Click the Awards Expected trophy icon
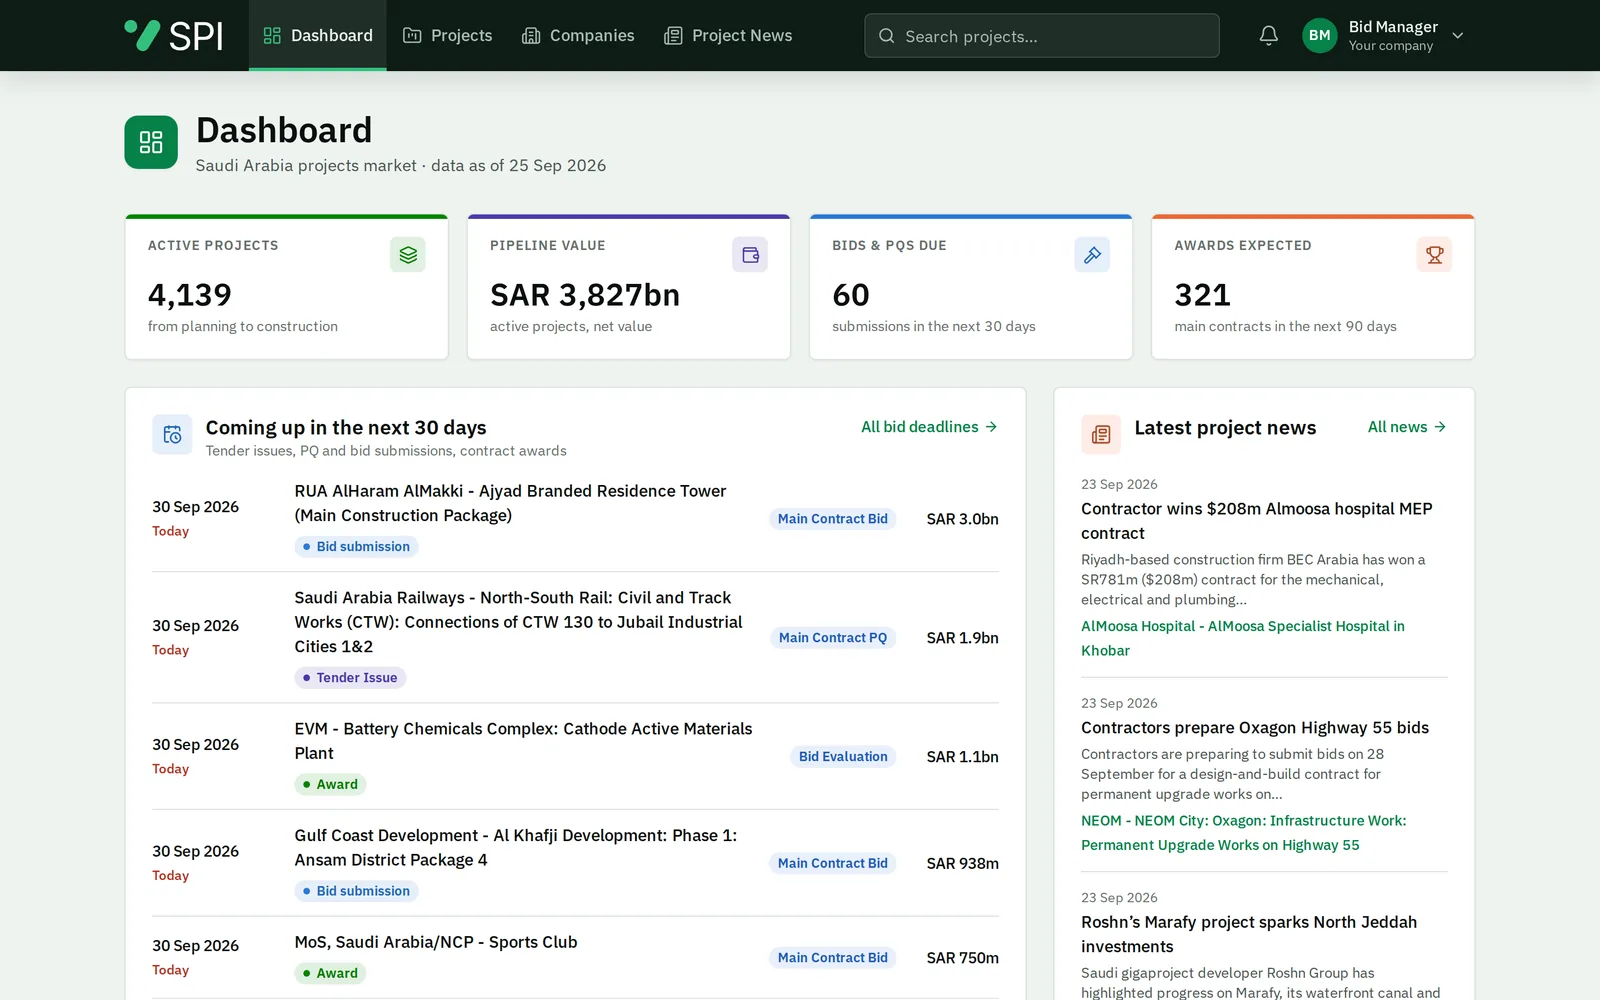The image size is (1600, 1000). pyautogui.click(x=1434, y=255)
